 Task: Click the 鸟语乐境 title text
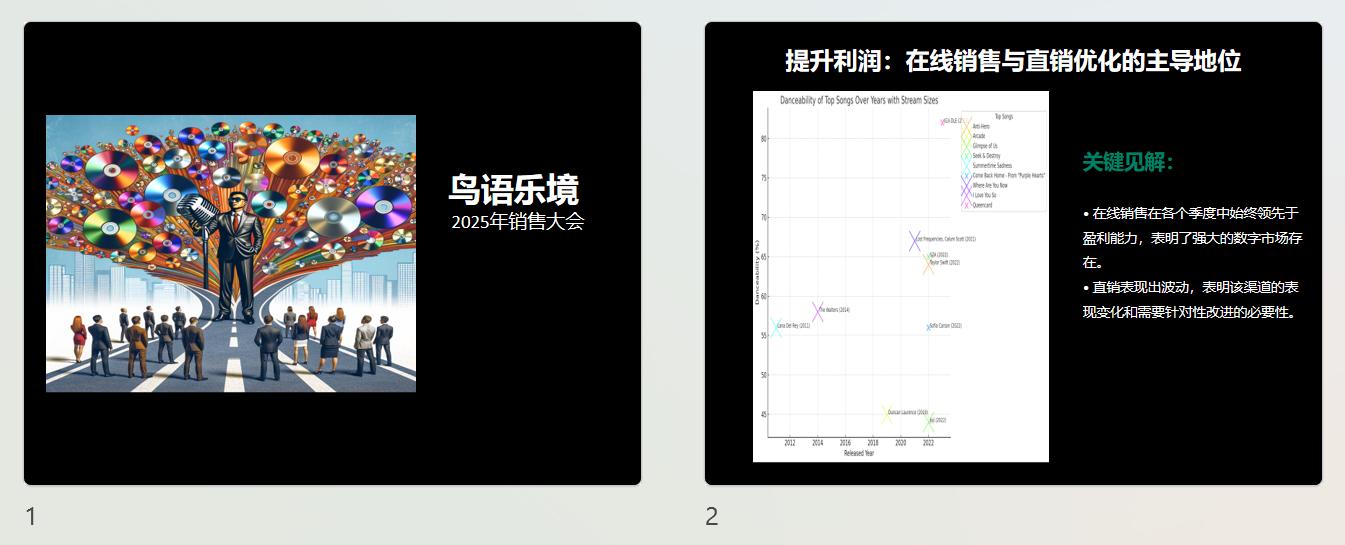pos(513,189)
